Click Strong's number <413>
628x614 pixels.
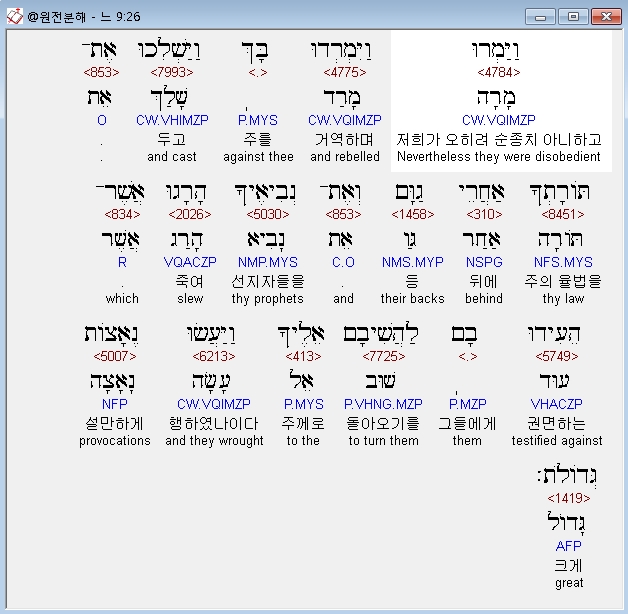click(303, 356)
